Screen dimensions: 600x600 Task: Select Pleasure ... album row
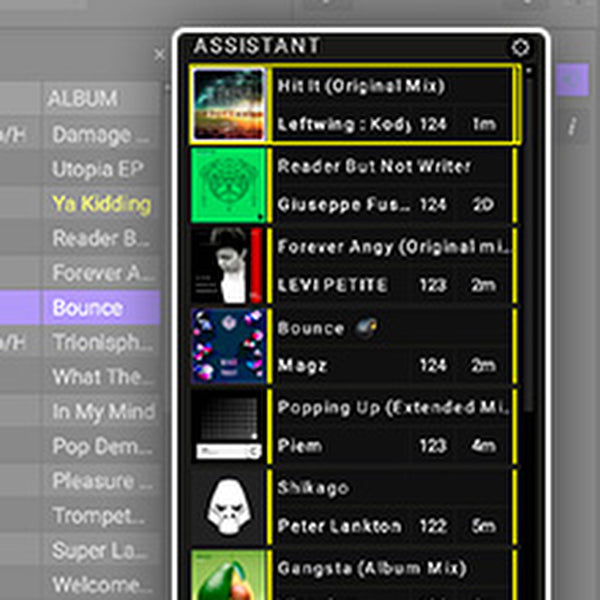point(101,481)
